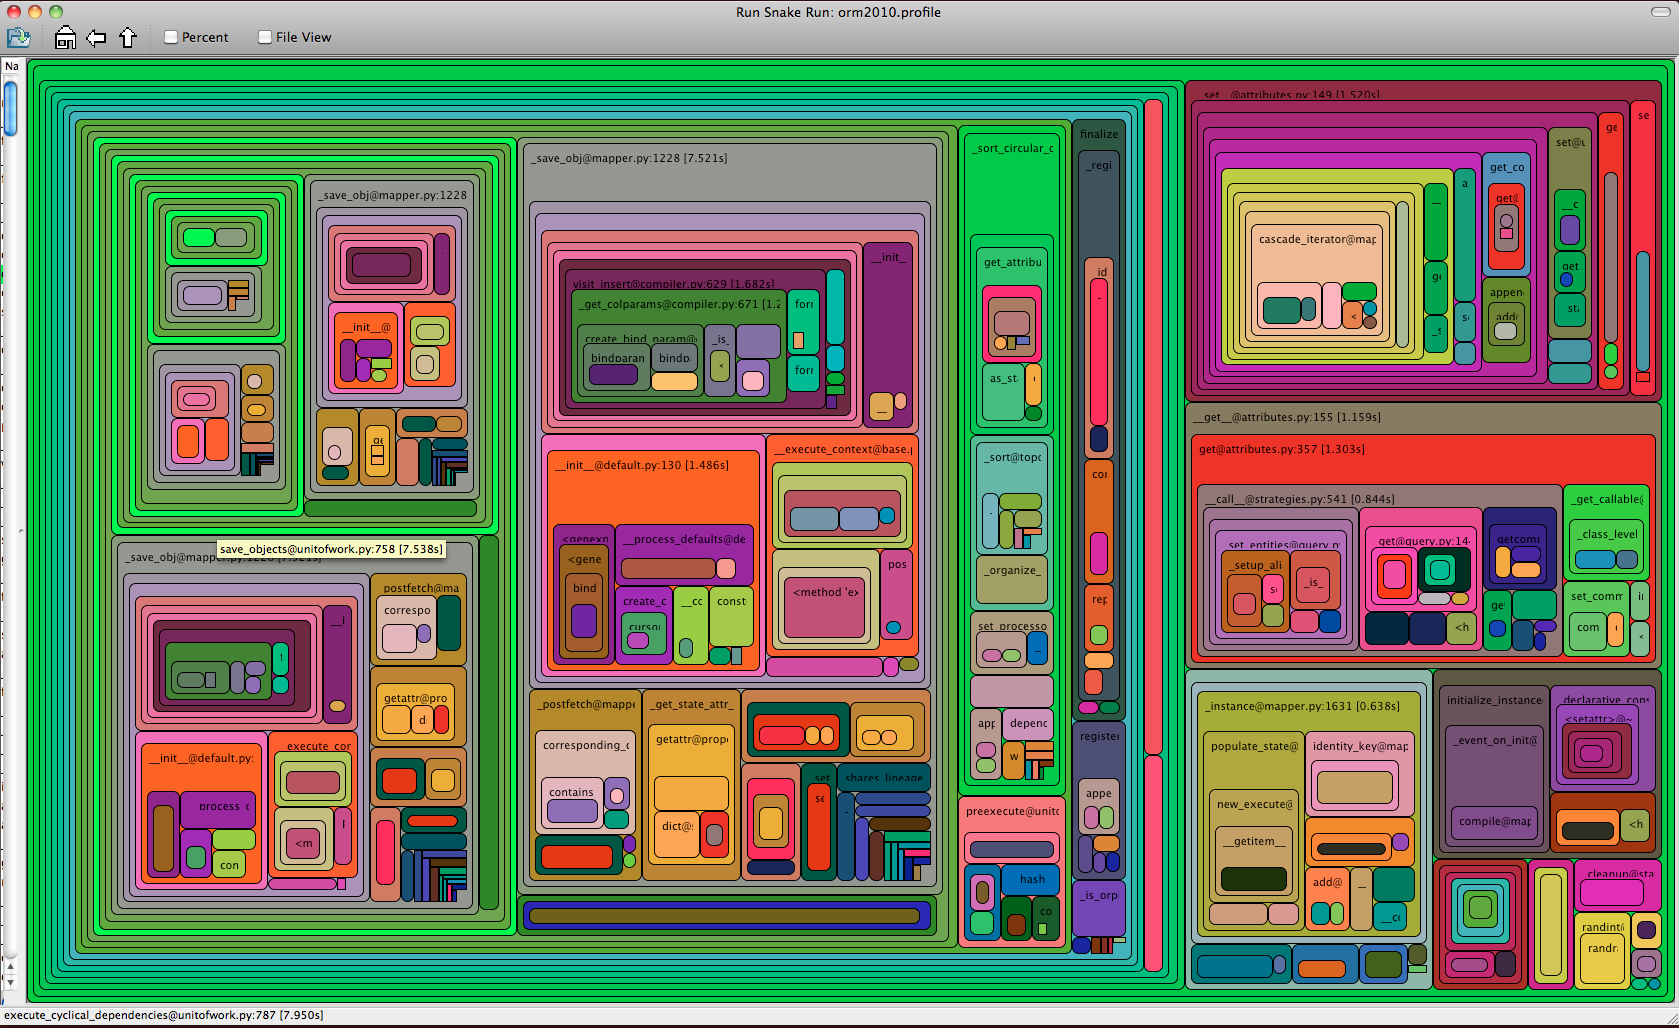Click the vertical scrollbar thumb in list panel
The width and height of the screenshot is (1679, 1028).
tap(11, 108)
